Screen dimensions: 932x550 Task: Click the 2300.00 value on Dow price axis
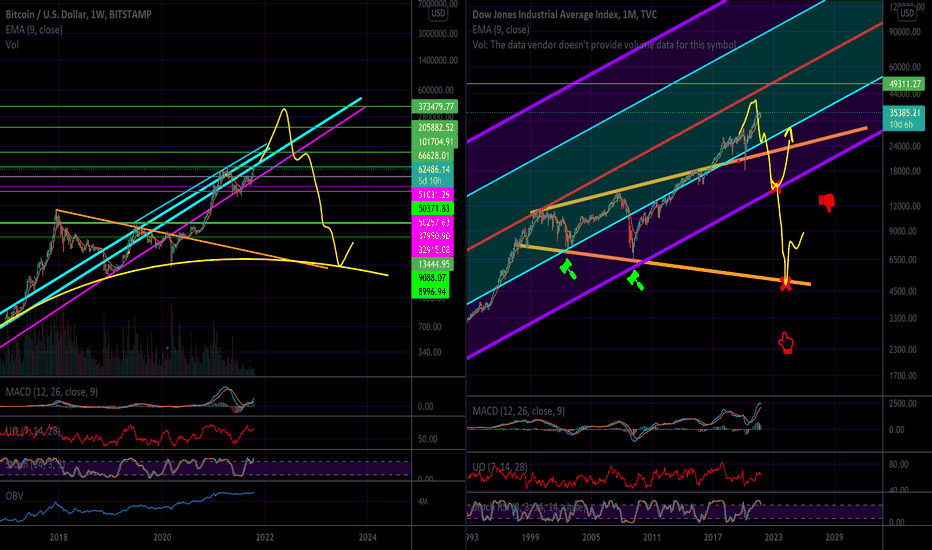pyautogui.click(x=903, y=350)
